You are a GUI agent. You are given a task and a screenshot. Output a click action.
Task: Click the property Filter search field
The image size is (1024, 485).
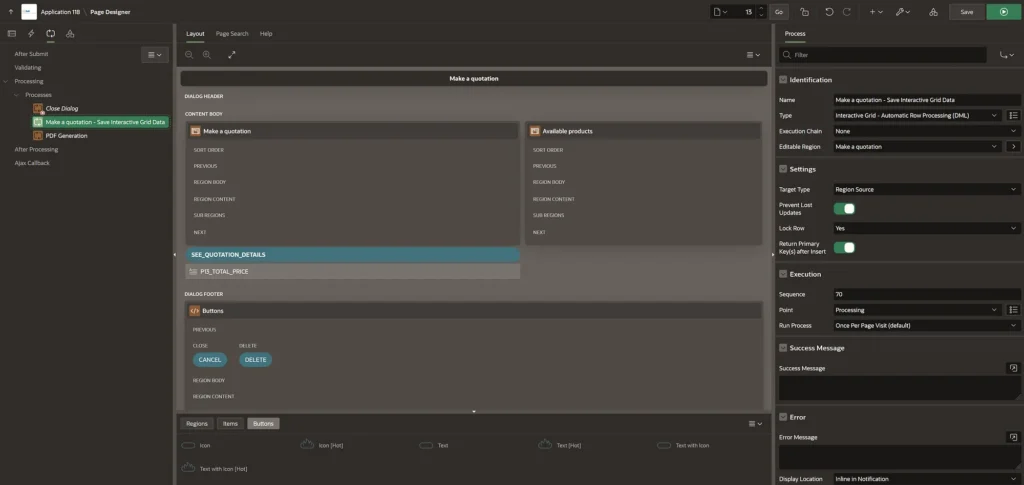pyautogui.click(x=885, y=55)
